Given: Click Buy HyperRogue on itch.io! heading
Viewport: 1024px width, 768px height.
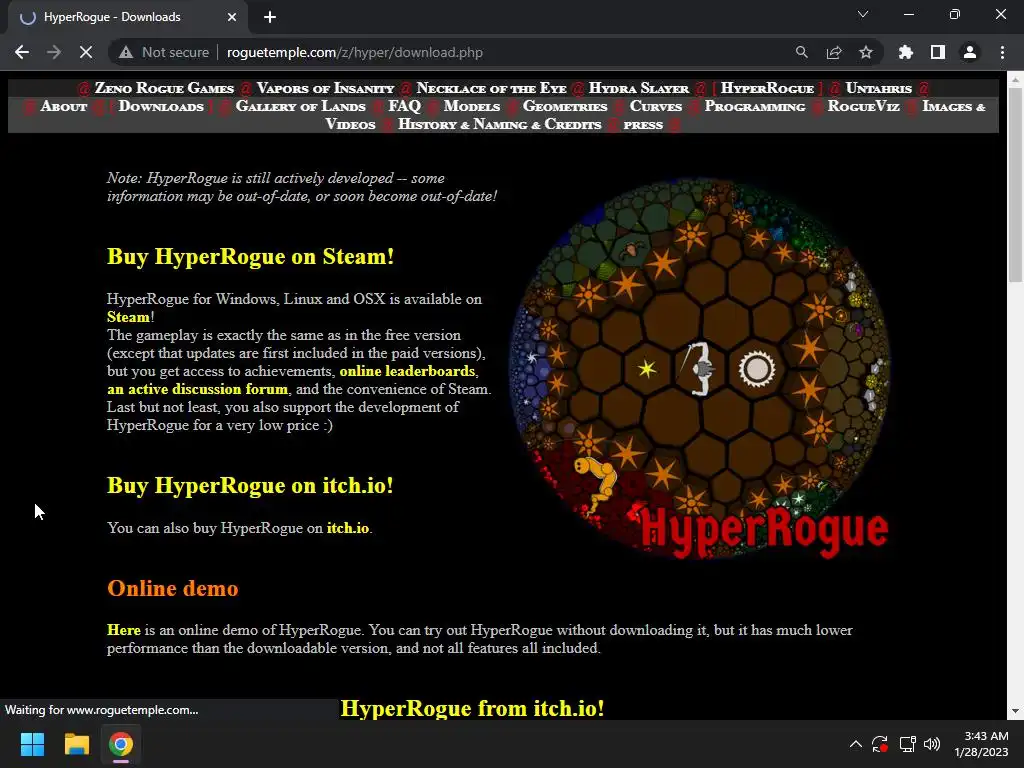Looking at the screenshot, I should coord(249,485).
